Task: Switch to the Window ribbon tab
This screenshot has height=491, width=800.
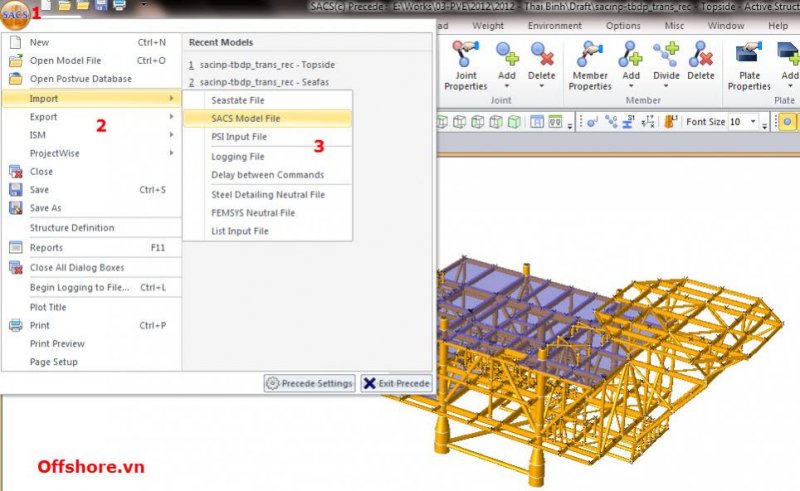Action: pyautogui.click(x=726, y=26)
